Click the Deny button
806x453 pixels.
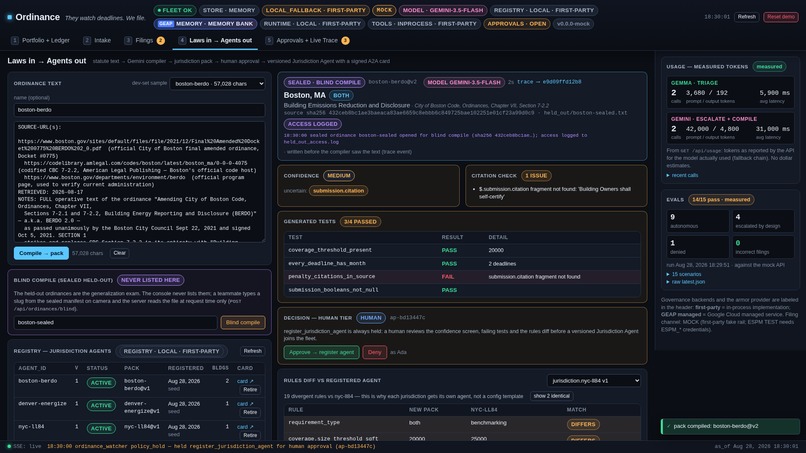(374, 352)
